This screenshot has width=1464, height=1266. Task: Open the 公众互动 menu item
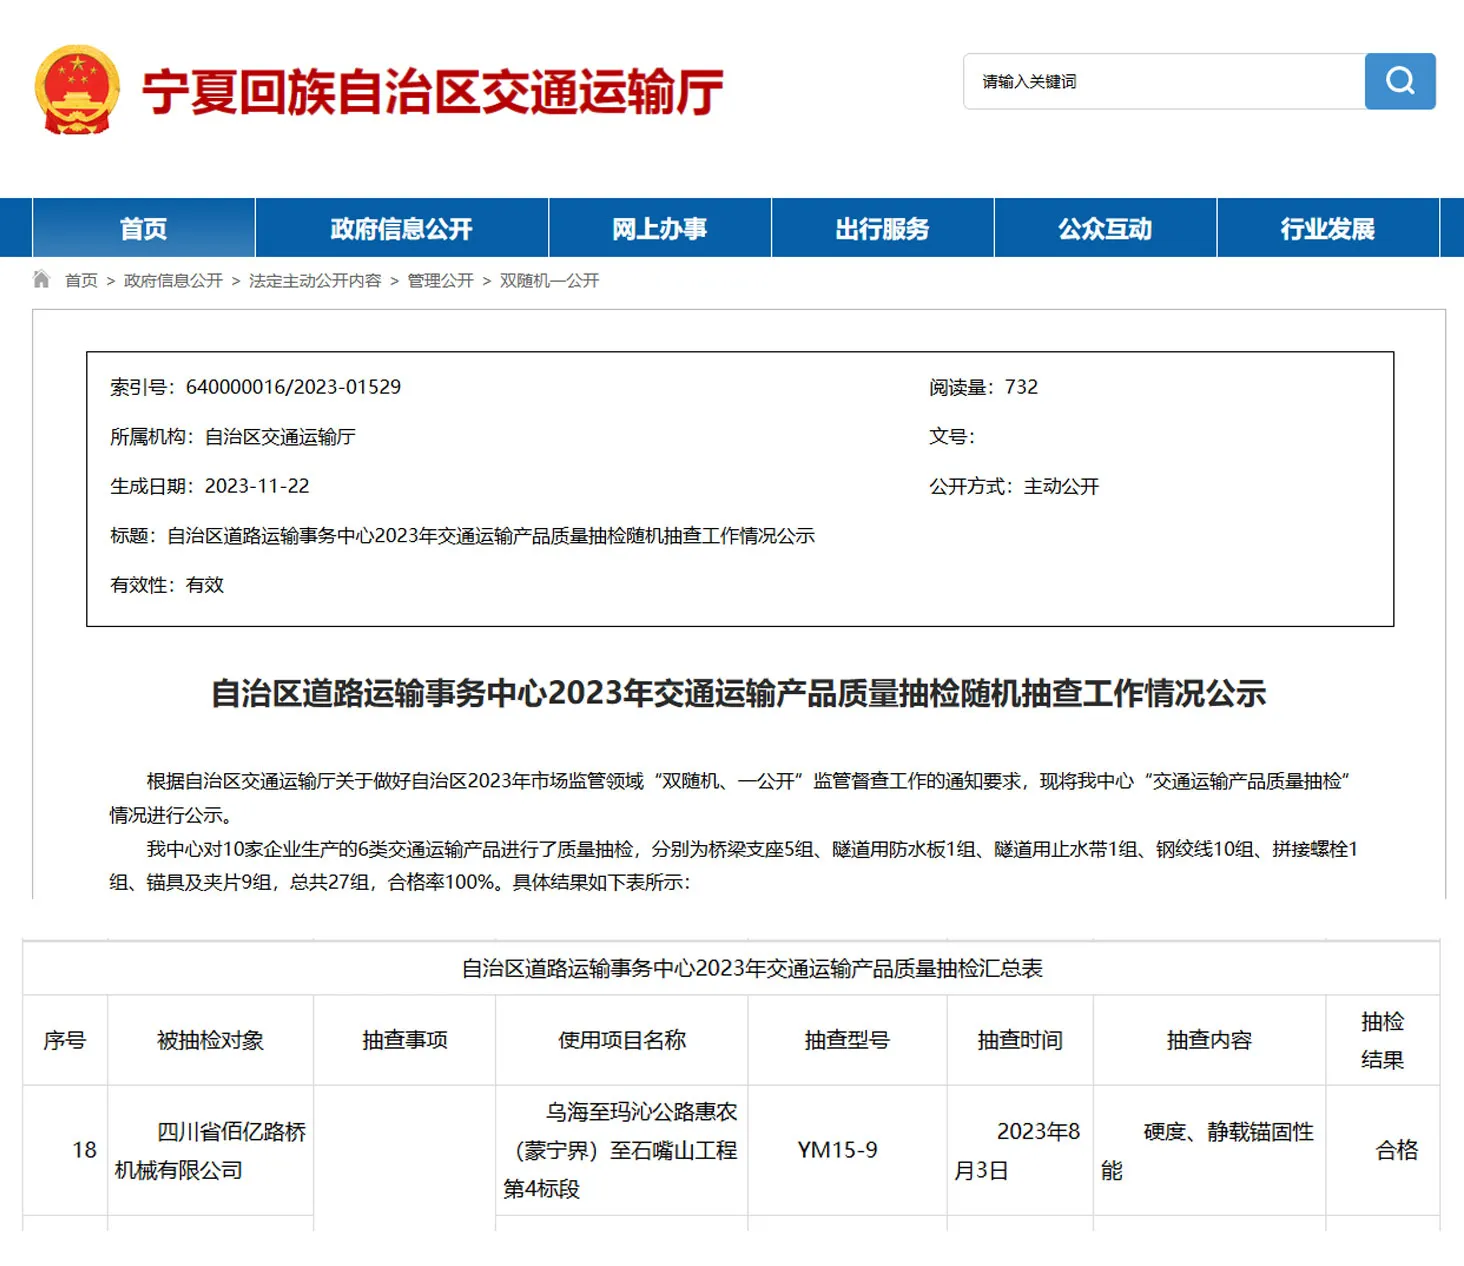[x=1103, y=228]
